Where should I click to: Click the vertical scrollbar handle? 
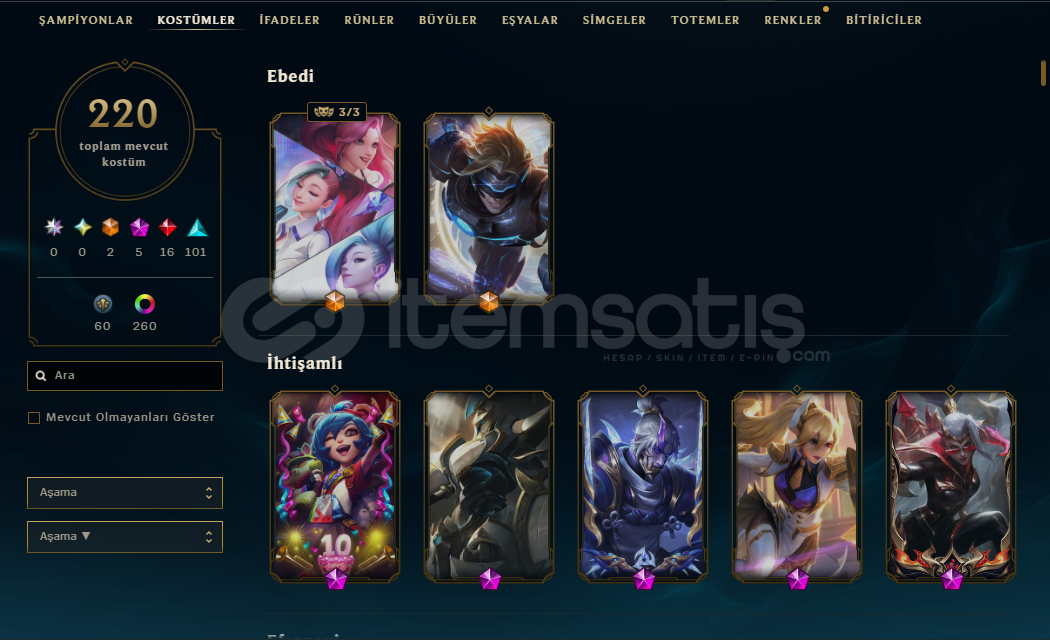point(1043,73)
